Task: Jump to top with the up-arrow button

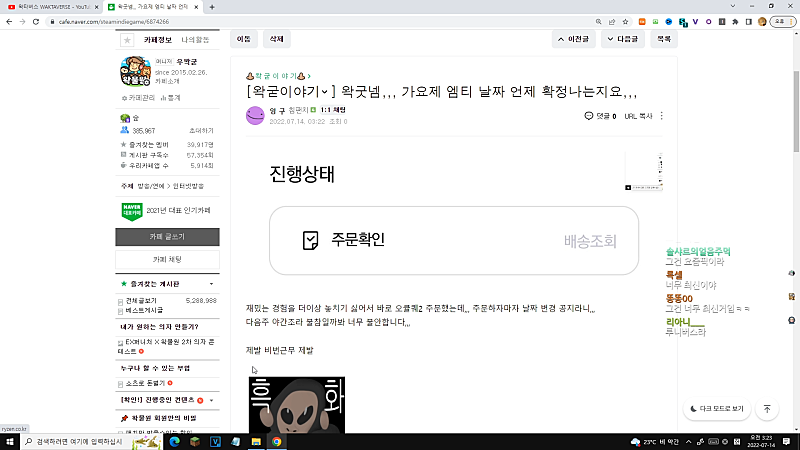Action: point(767,409)
